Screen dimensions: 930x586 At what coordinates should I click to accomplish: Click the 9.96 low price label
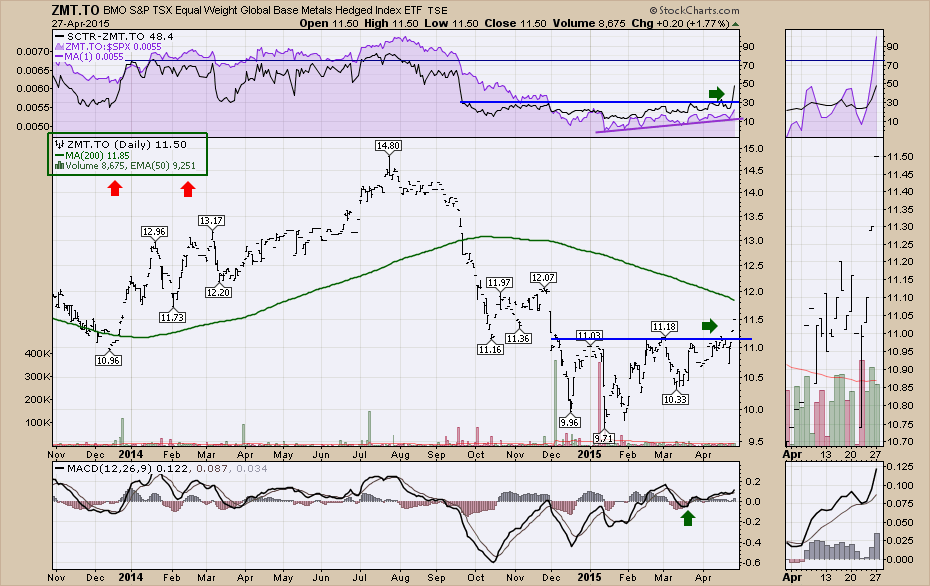coord(569,422)
